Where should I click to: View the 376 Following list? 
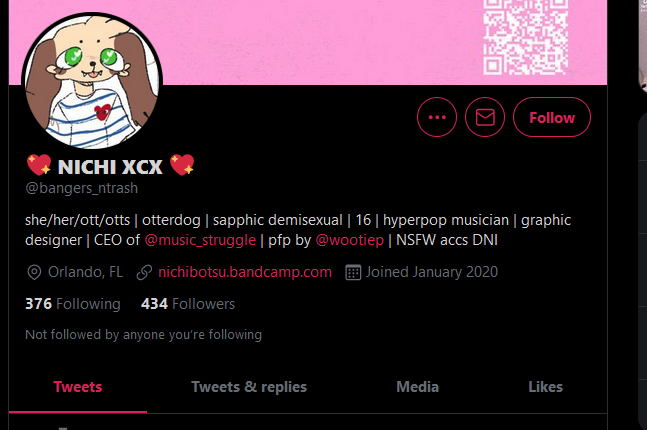click(x=73, y=304)
